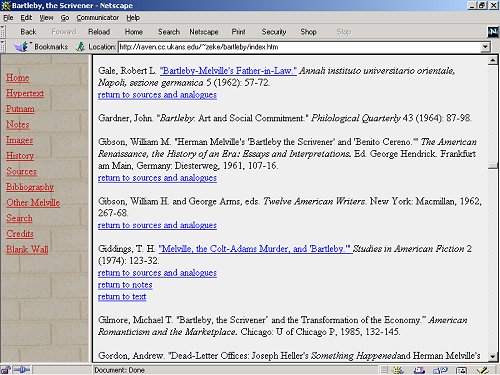Collapse the location toolbar handle
The height and width of the screenshot is (375, 500).
click(3, 47)
